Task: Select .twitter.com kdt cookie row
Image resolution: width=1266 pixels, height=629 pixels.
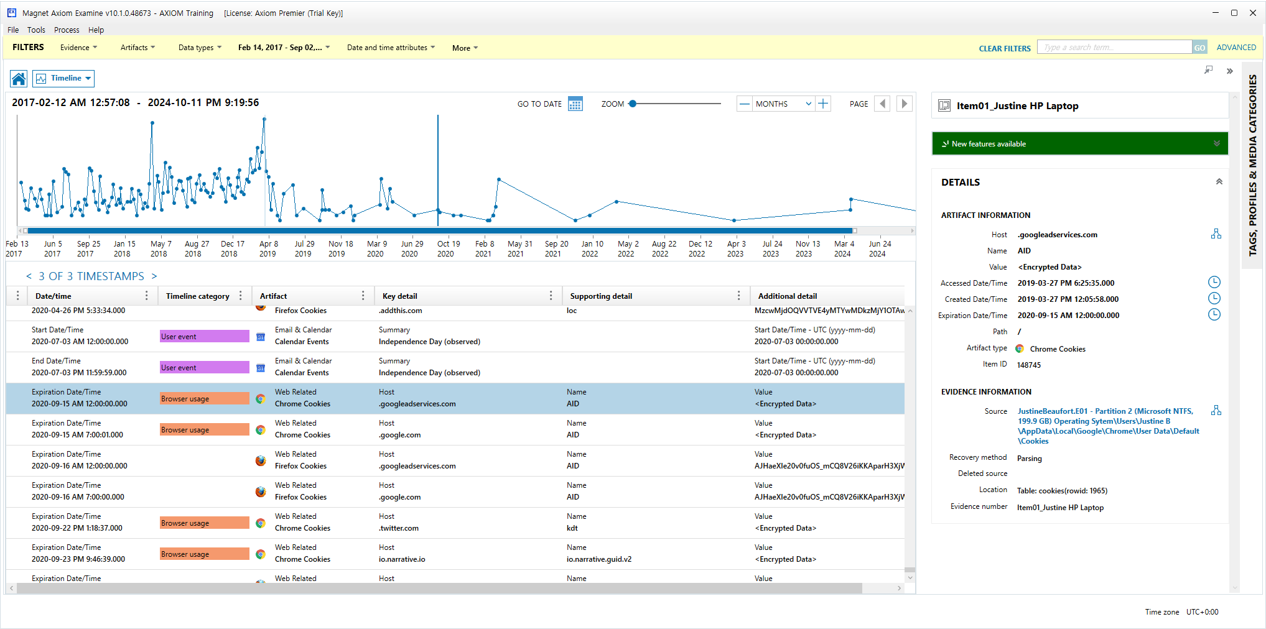Action: coord(455,522)
